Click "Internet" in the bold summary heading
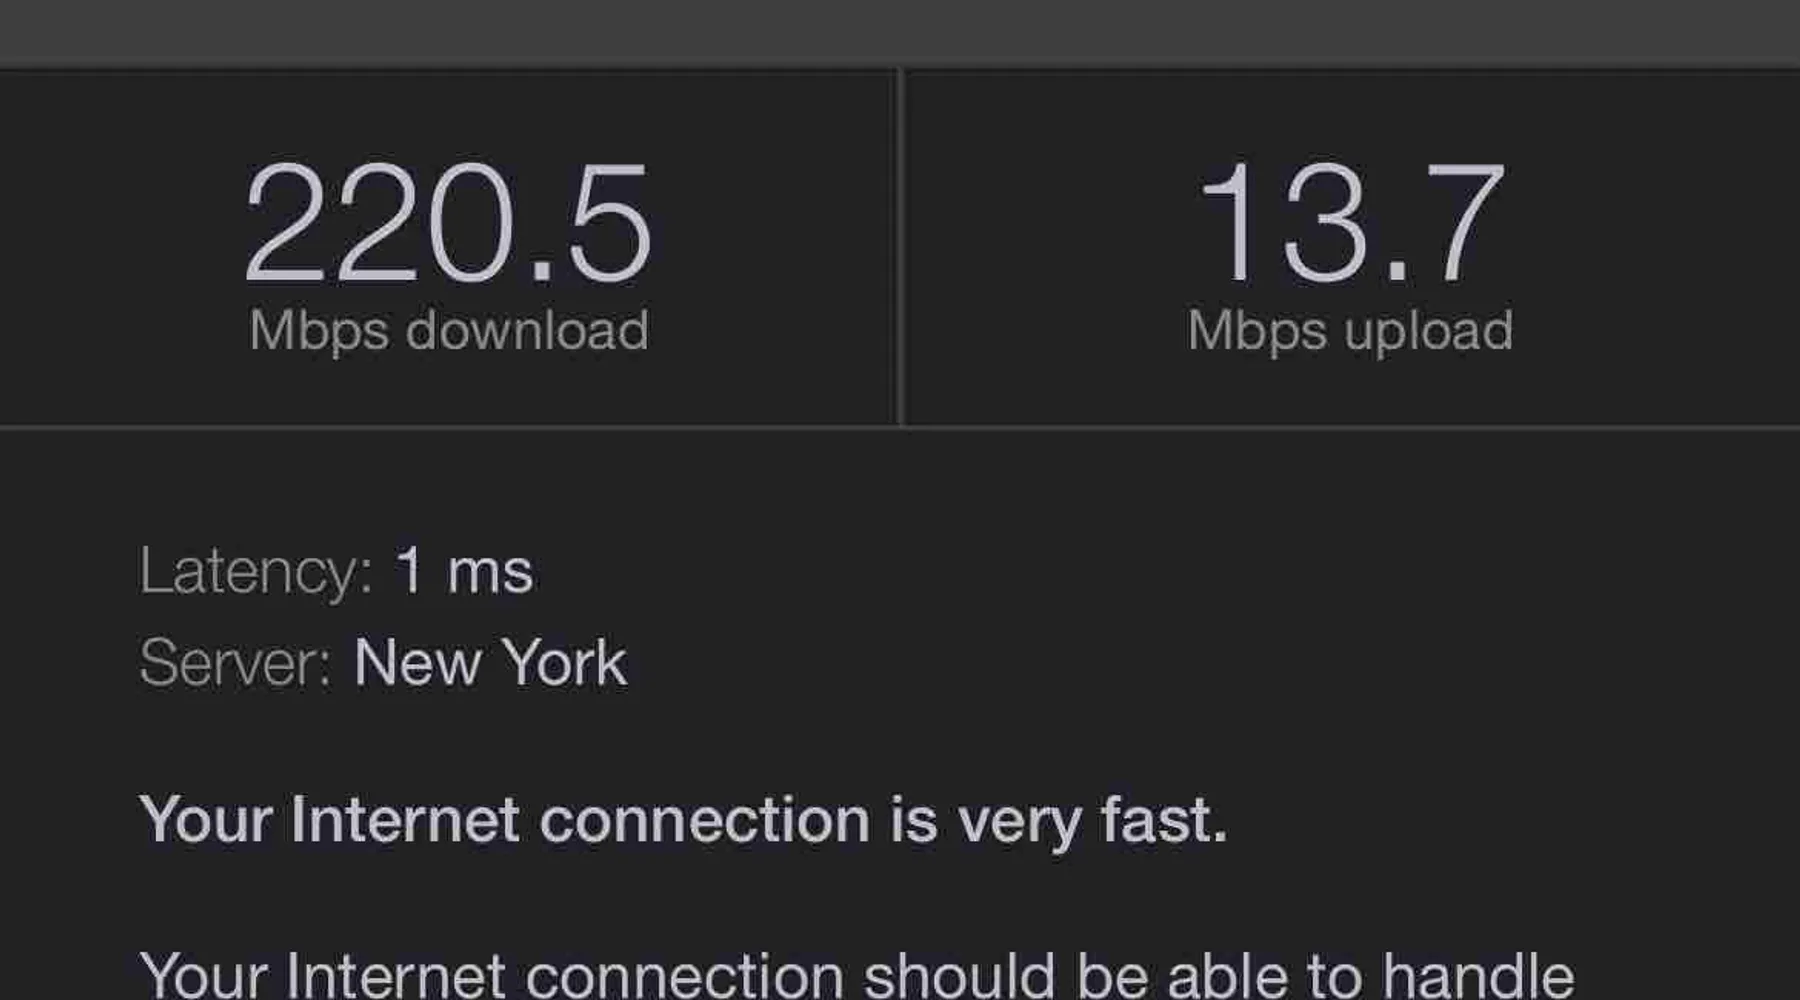The image size is (1800, 1000). [x=405, y=820]
